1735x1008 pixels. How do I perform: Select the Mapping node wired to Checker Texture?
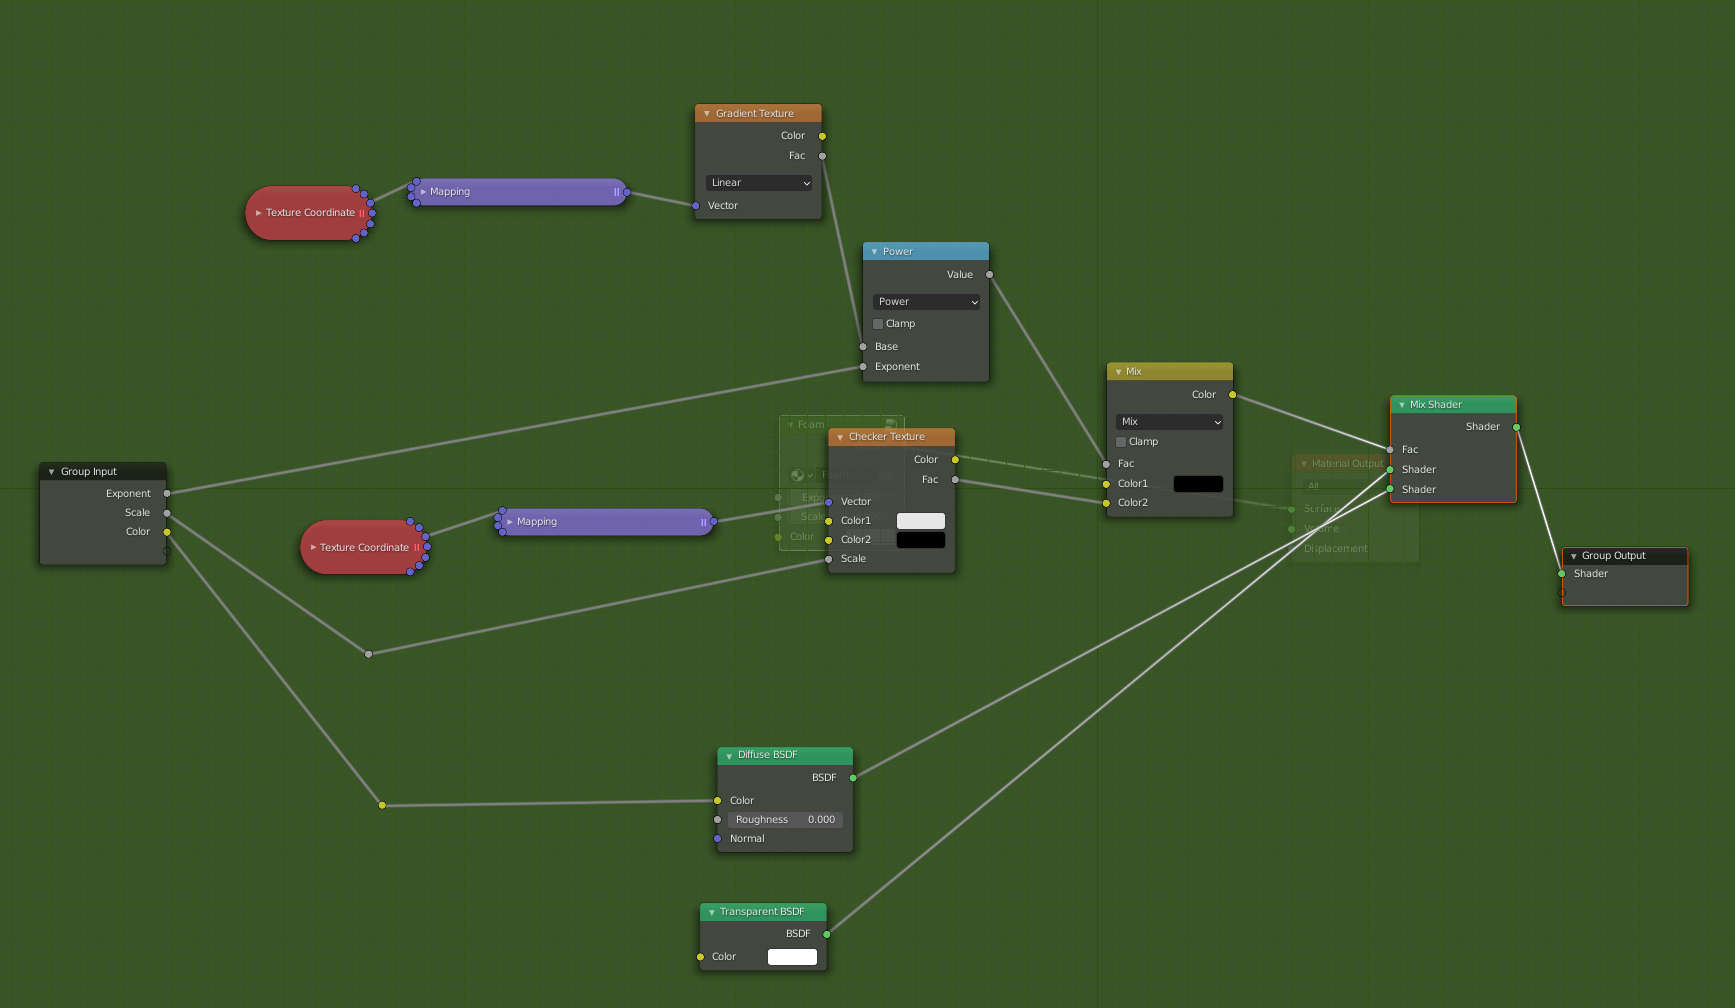tap(606, 522)
